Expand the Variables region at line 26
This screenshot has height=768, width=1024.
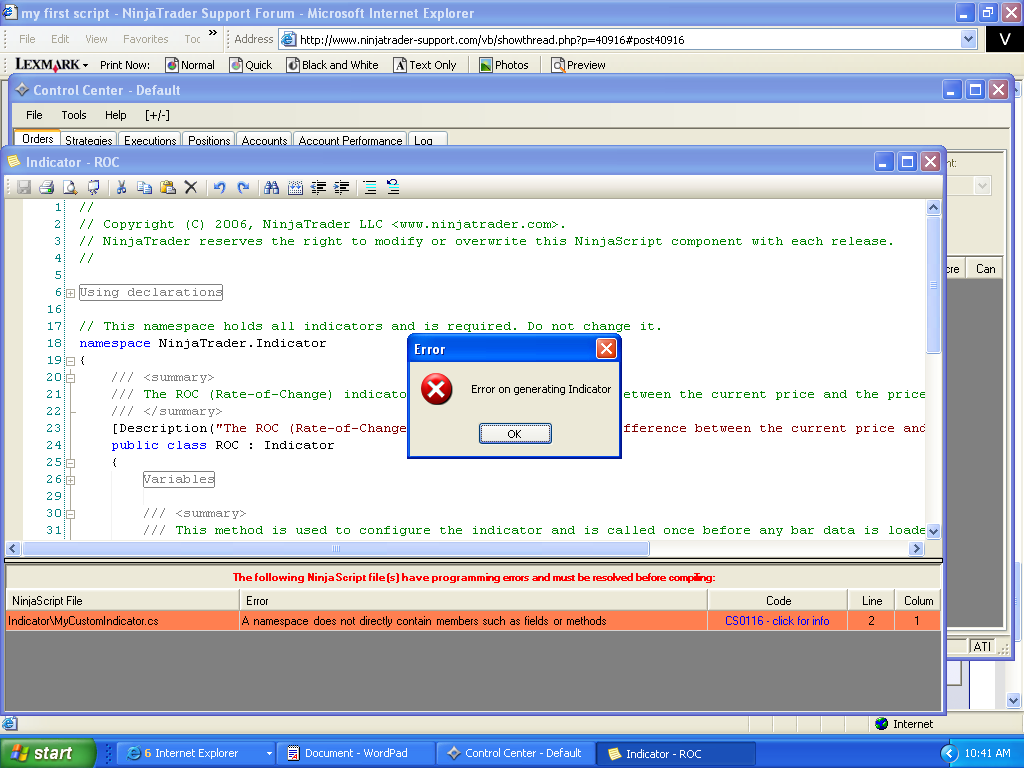tap(71, 480)
